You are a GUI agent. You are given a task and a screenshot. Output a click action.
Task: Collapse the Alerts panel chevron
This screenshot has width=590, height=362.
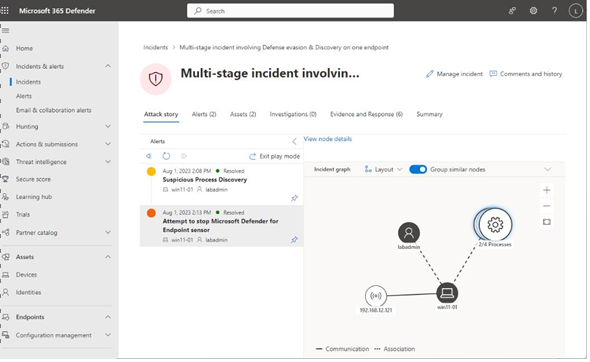pos(294,141)
